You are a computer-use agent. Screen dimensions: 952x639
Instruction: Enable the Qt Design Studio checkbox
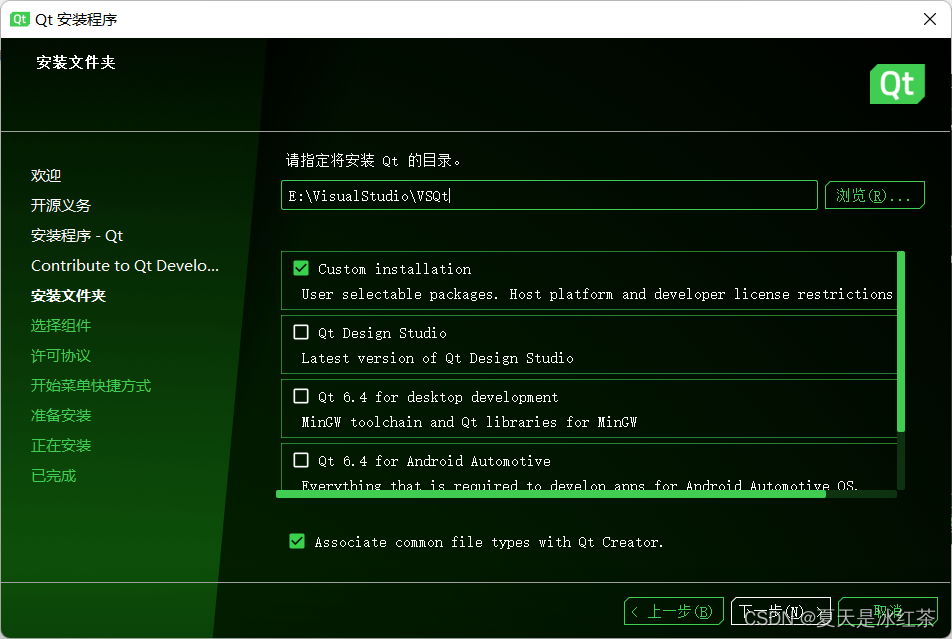click(301, 332)
